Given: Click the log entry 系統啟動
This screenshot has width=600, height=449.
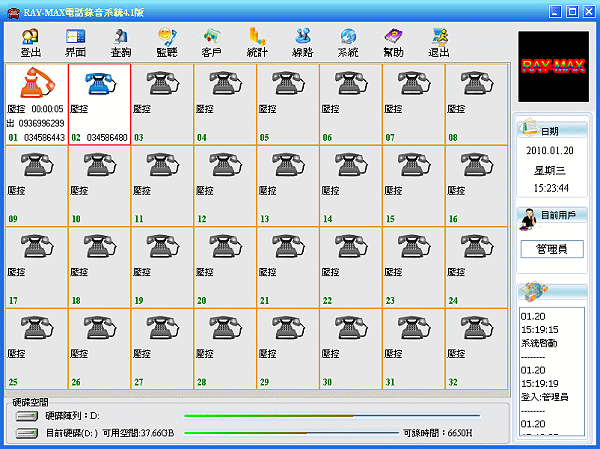Looking at the screenshot, I should pyautogui.click(x=539, y=343).
